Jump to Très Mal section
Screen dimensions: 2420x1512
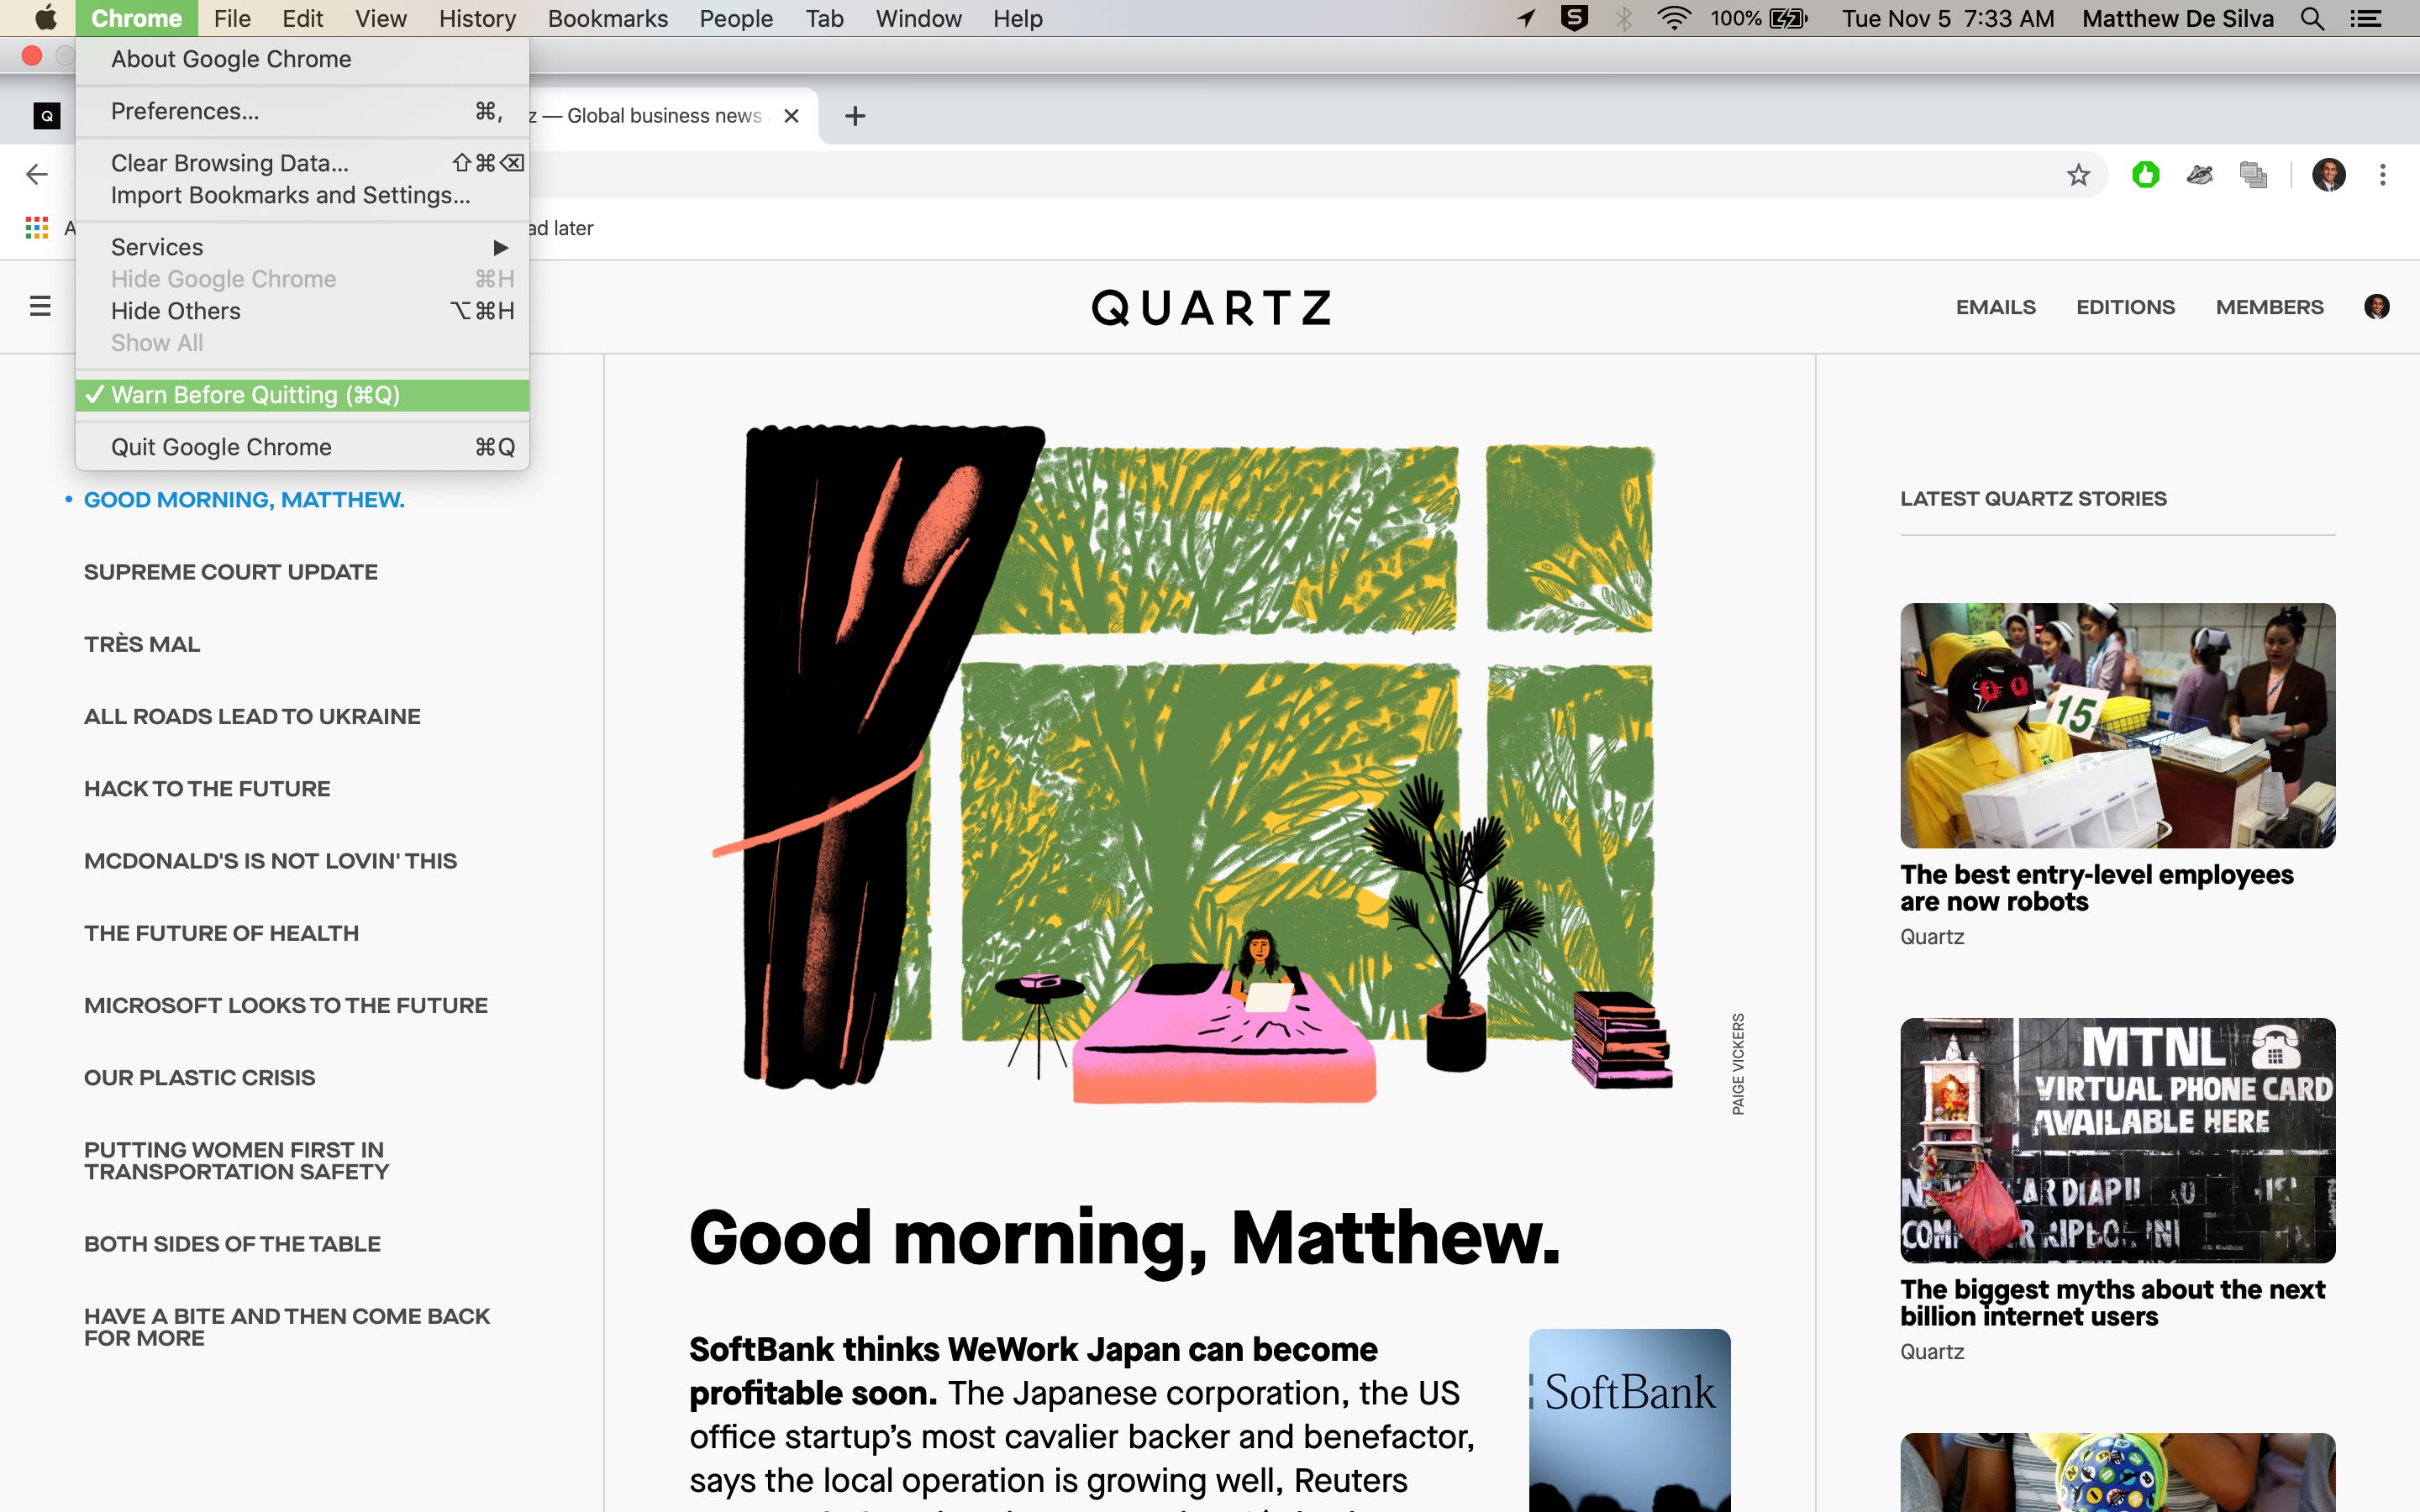(142, 644)
